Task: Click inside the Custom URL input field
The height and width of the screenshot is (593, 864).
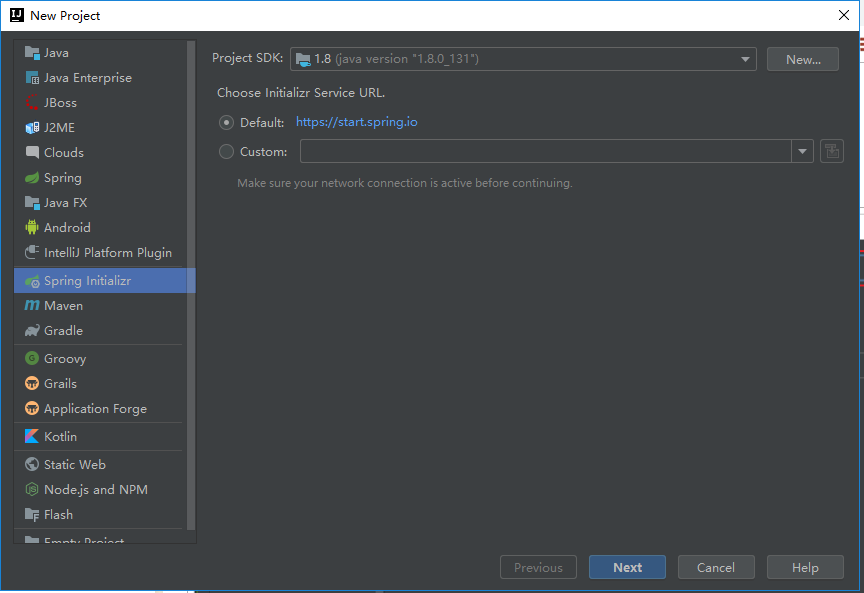Action: (x=546, y=151)
